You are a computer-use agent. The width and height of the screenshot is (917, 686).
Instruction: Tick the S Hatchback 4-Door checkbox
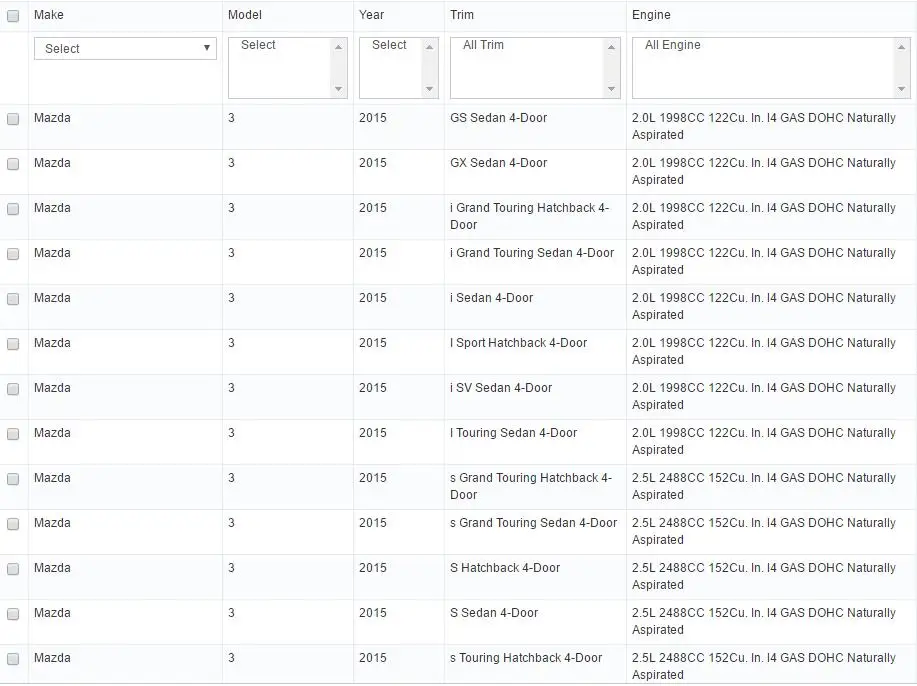click(x=13, y=570)
